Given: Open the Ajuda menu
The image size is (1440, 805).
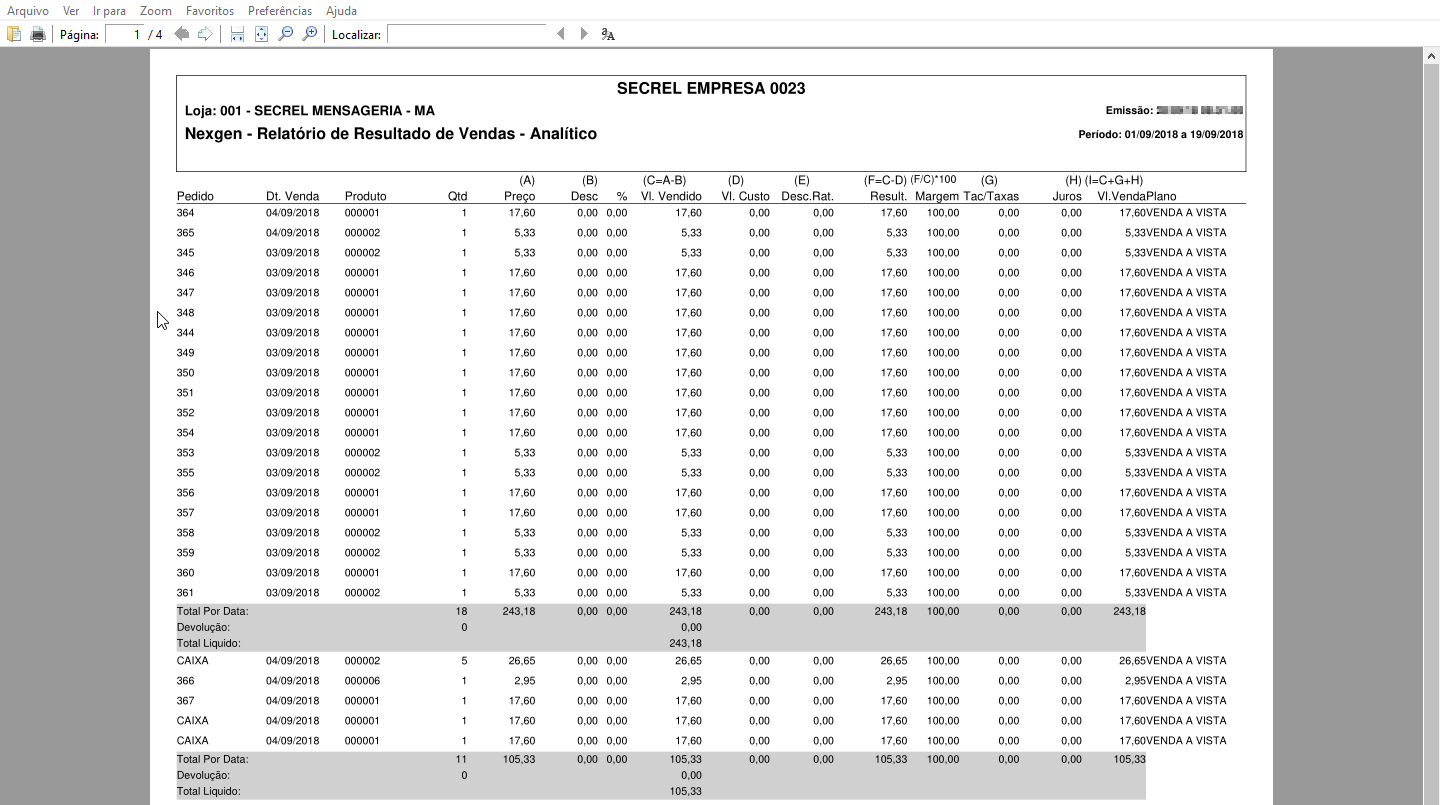Looking at the screenshot, I should point(341,11).
